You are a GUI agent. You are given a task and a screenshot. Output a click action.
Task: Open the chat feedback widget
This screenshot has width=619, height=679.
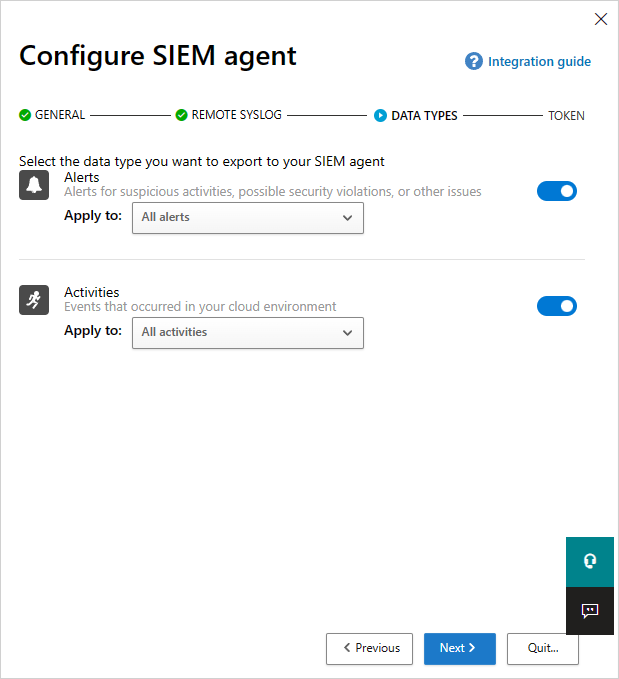click(x=590, y=610)
